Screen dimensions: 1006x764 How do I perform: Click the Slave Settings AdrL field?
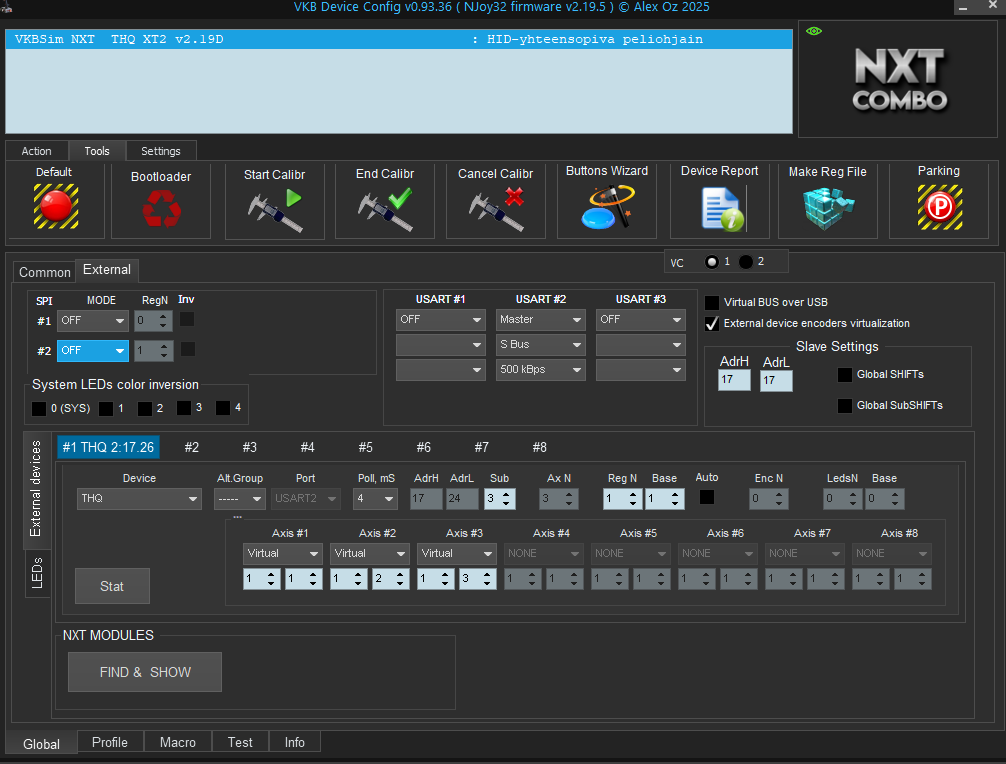(x=776, y=380)
